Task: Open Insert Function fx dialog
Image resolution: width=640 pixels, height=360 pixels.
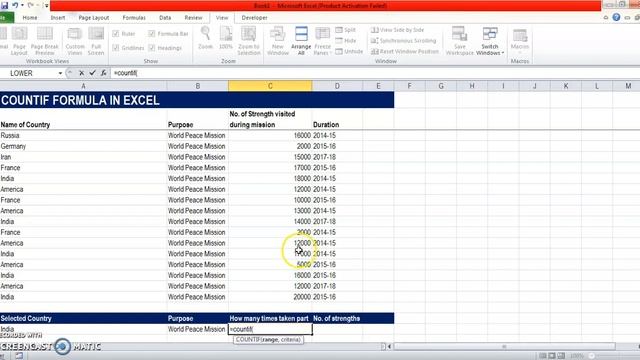Action: point(103,73)
